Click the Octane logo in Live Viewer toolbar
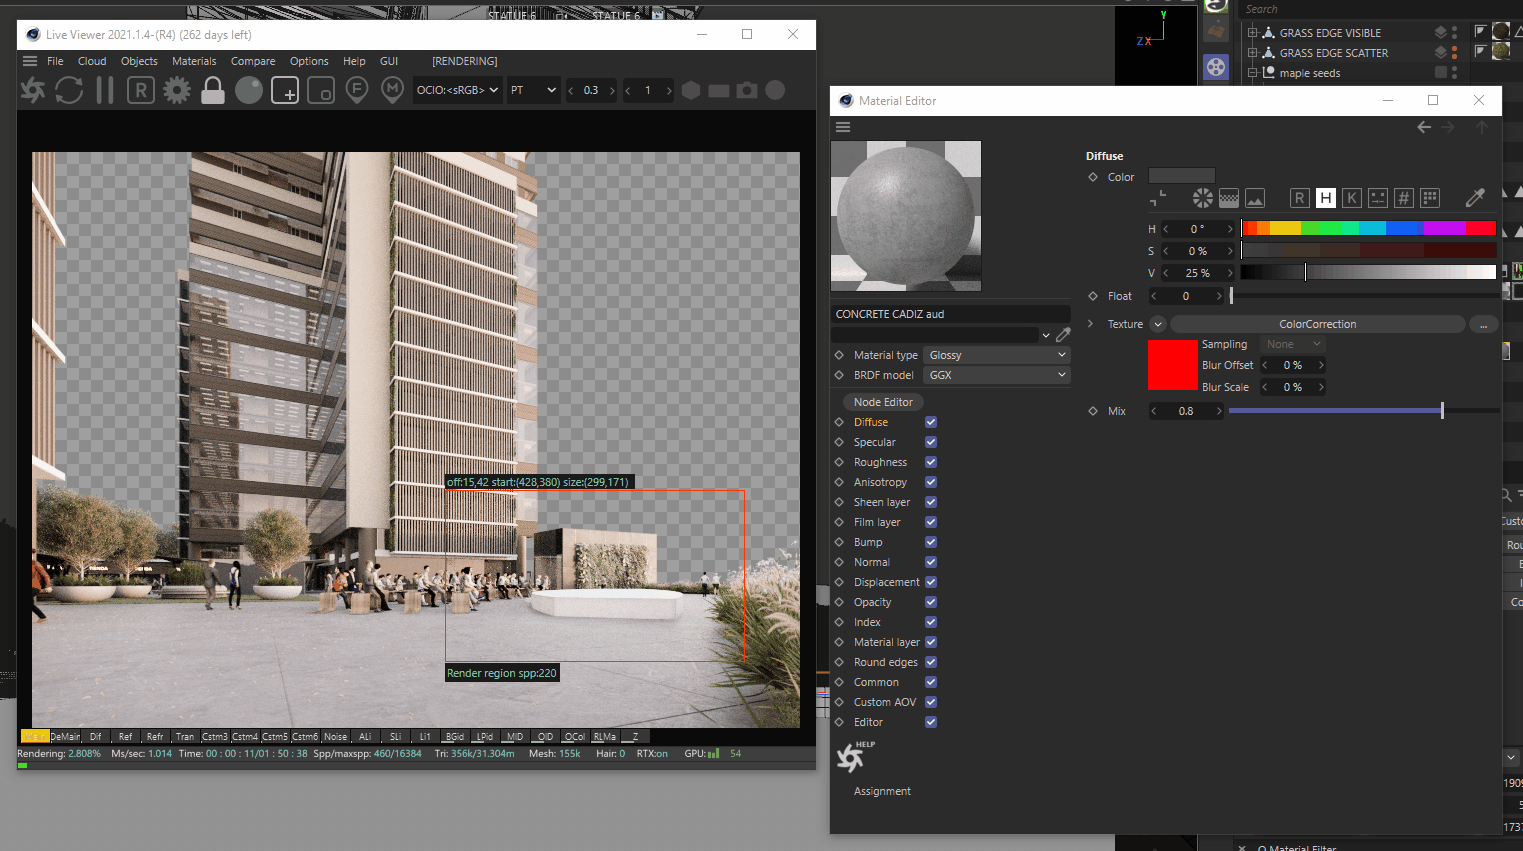This screenshot has width=1523, height=851. tap(33, 90)
